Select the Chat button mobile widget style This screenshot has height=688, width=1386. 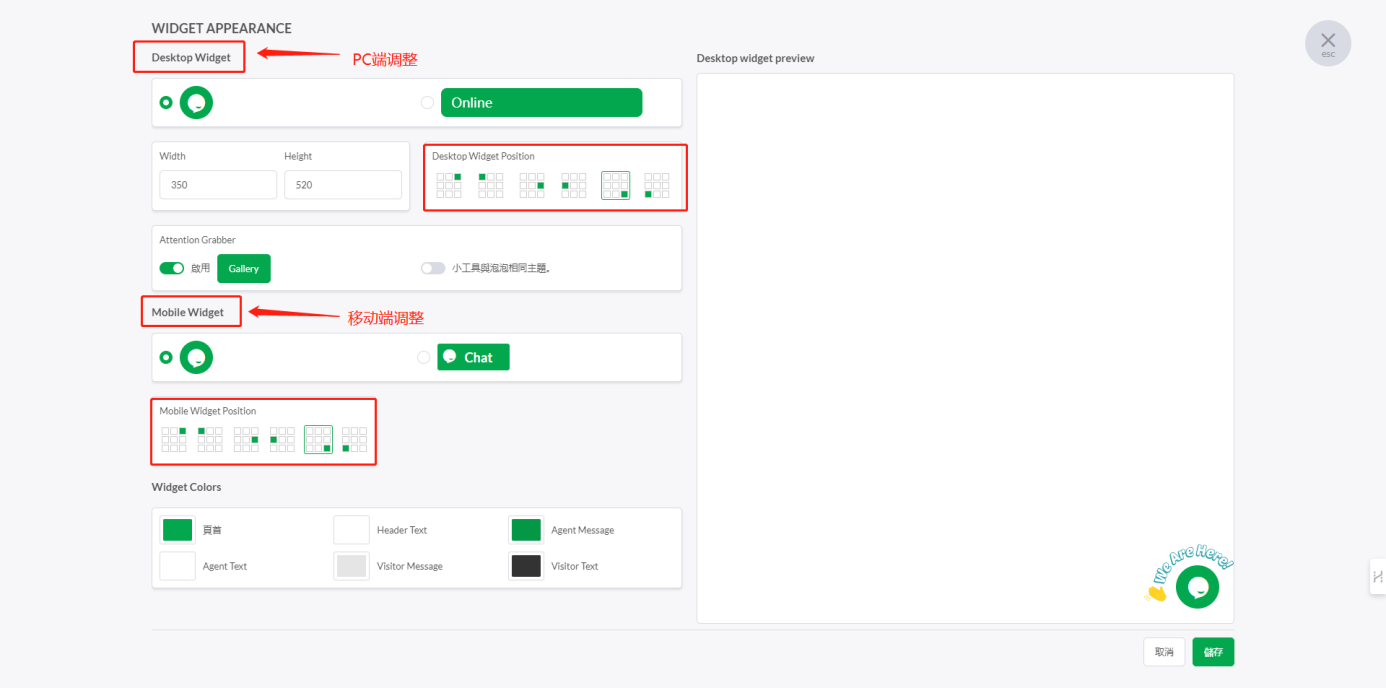tap(424, 357)
